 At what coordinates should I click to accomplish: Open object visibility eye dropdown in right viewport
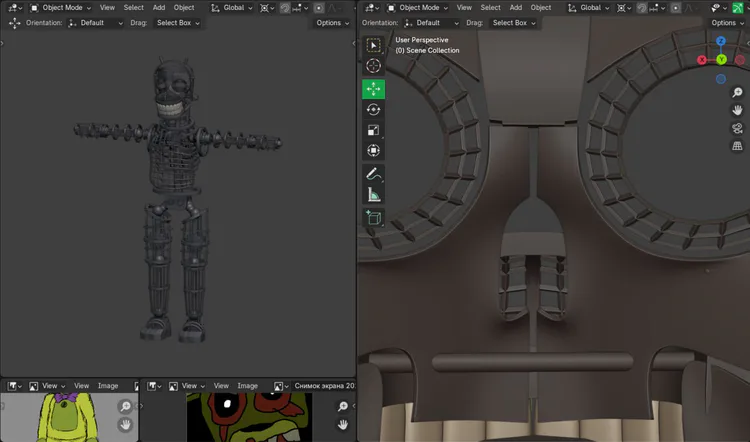point(718,8)
